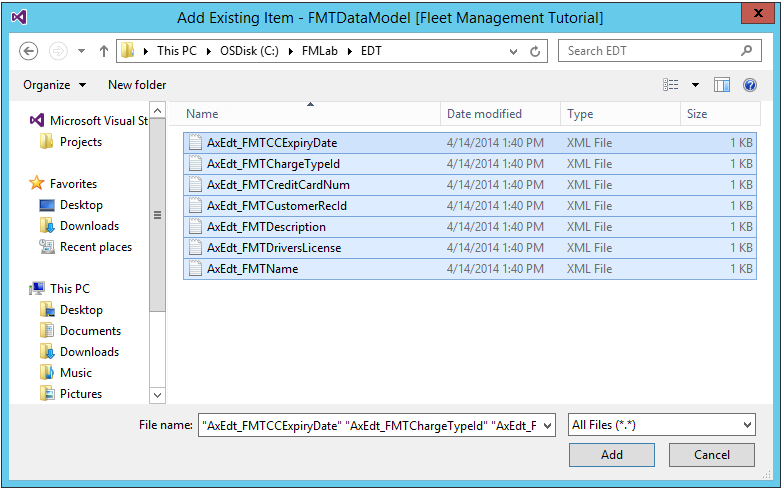Open Music under This PC
Screen dimensions: 783x489
[x=65, y=373]
